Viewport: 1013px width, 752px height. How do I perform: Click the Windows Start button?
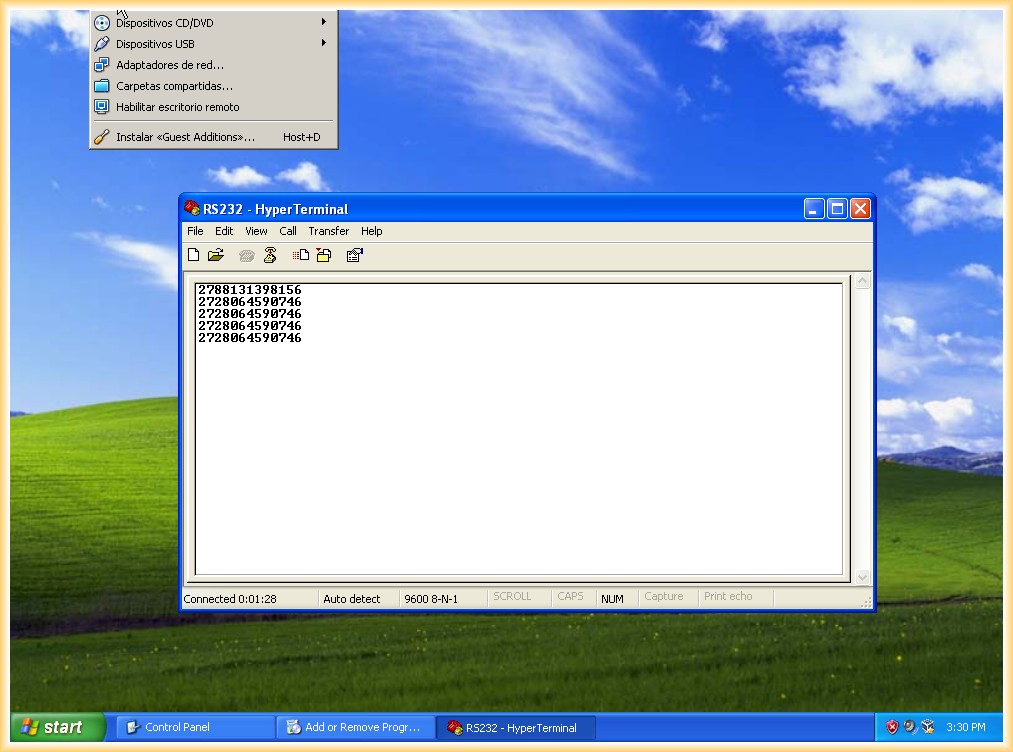(x=58, y=727)
